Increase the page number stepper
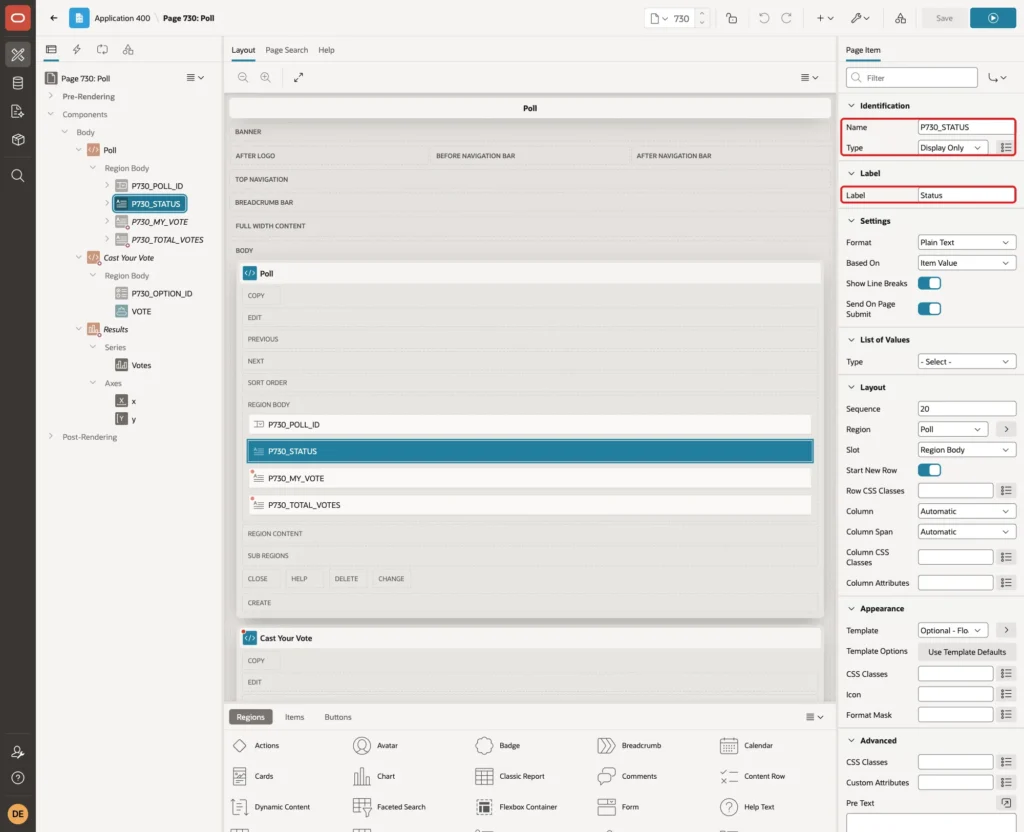Viewport: 1024px width, 832px height. (x=702, y=13)
